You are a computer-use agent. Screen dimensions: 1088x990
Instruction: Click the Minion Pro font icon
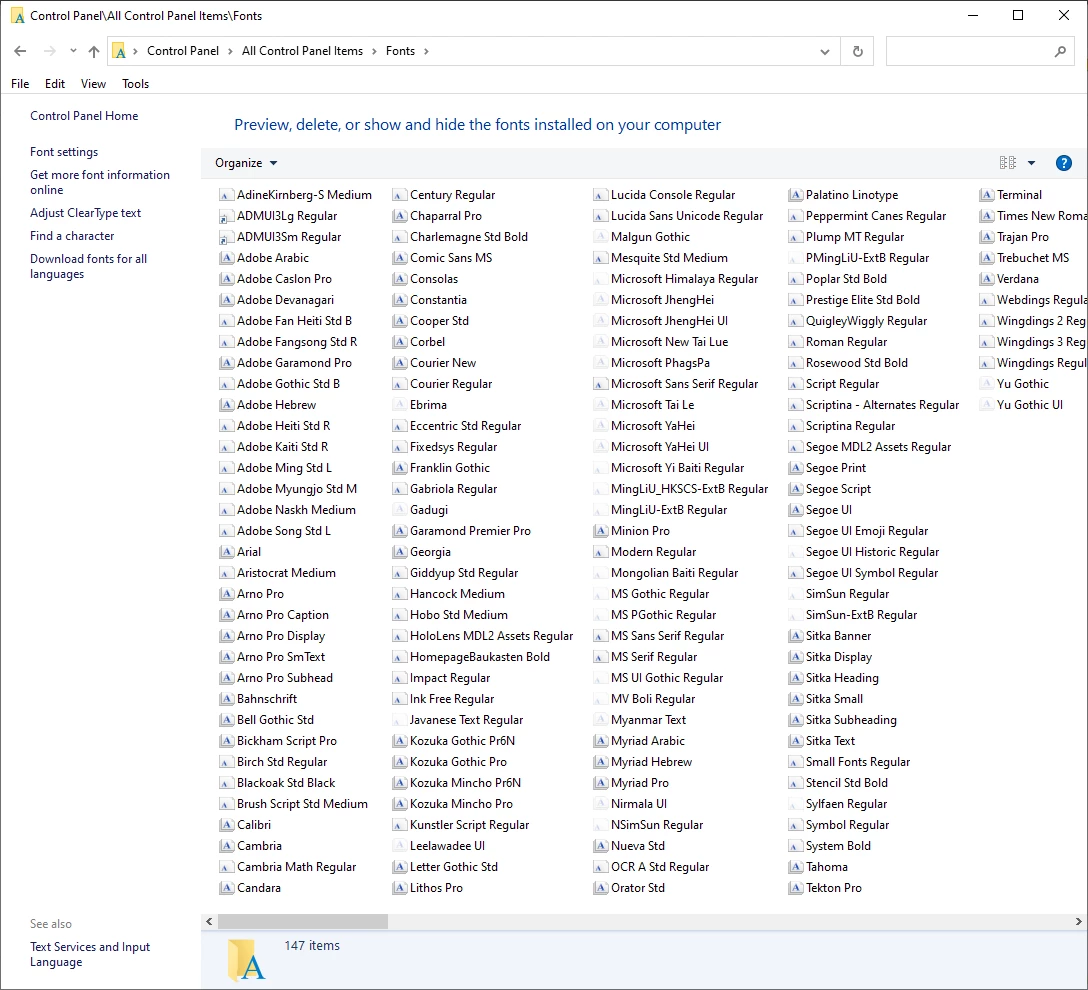coord(601,531)
